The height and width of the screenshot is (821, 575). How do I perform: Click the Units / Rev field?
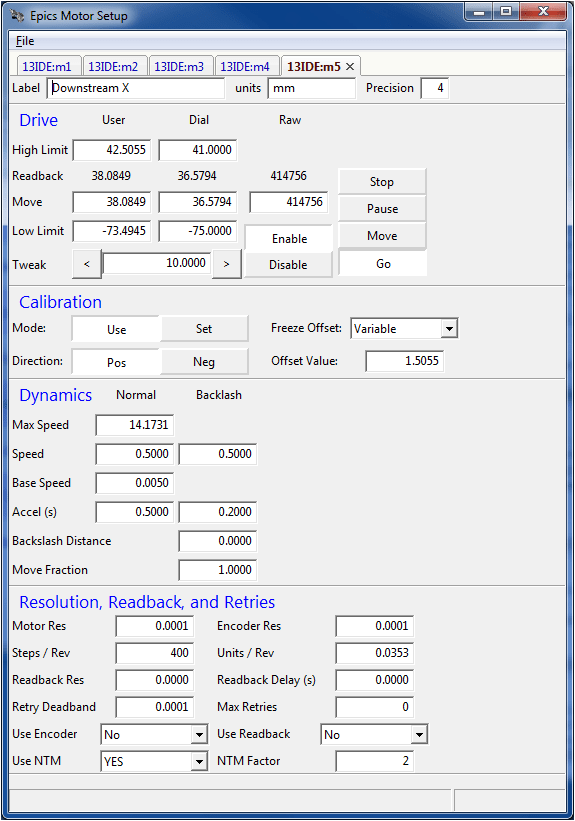point(375,653)
